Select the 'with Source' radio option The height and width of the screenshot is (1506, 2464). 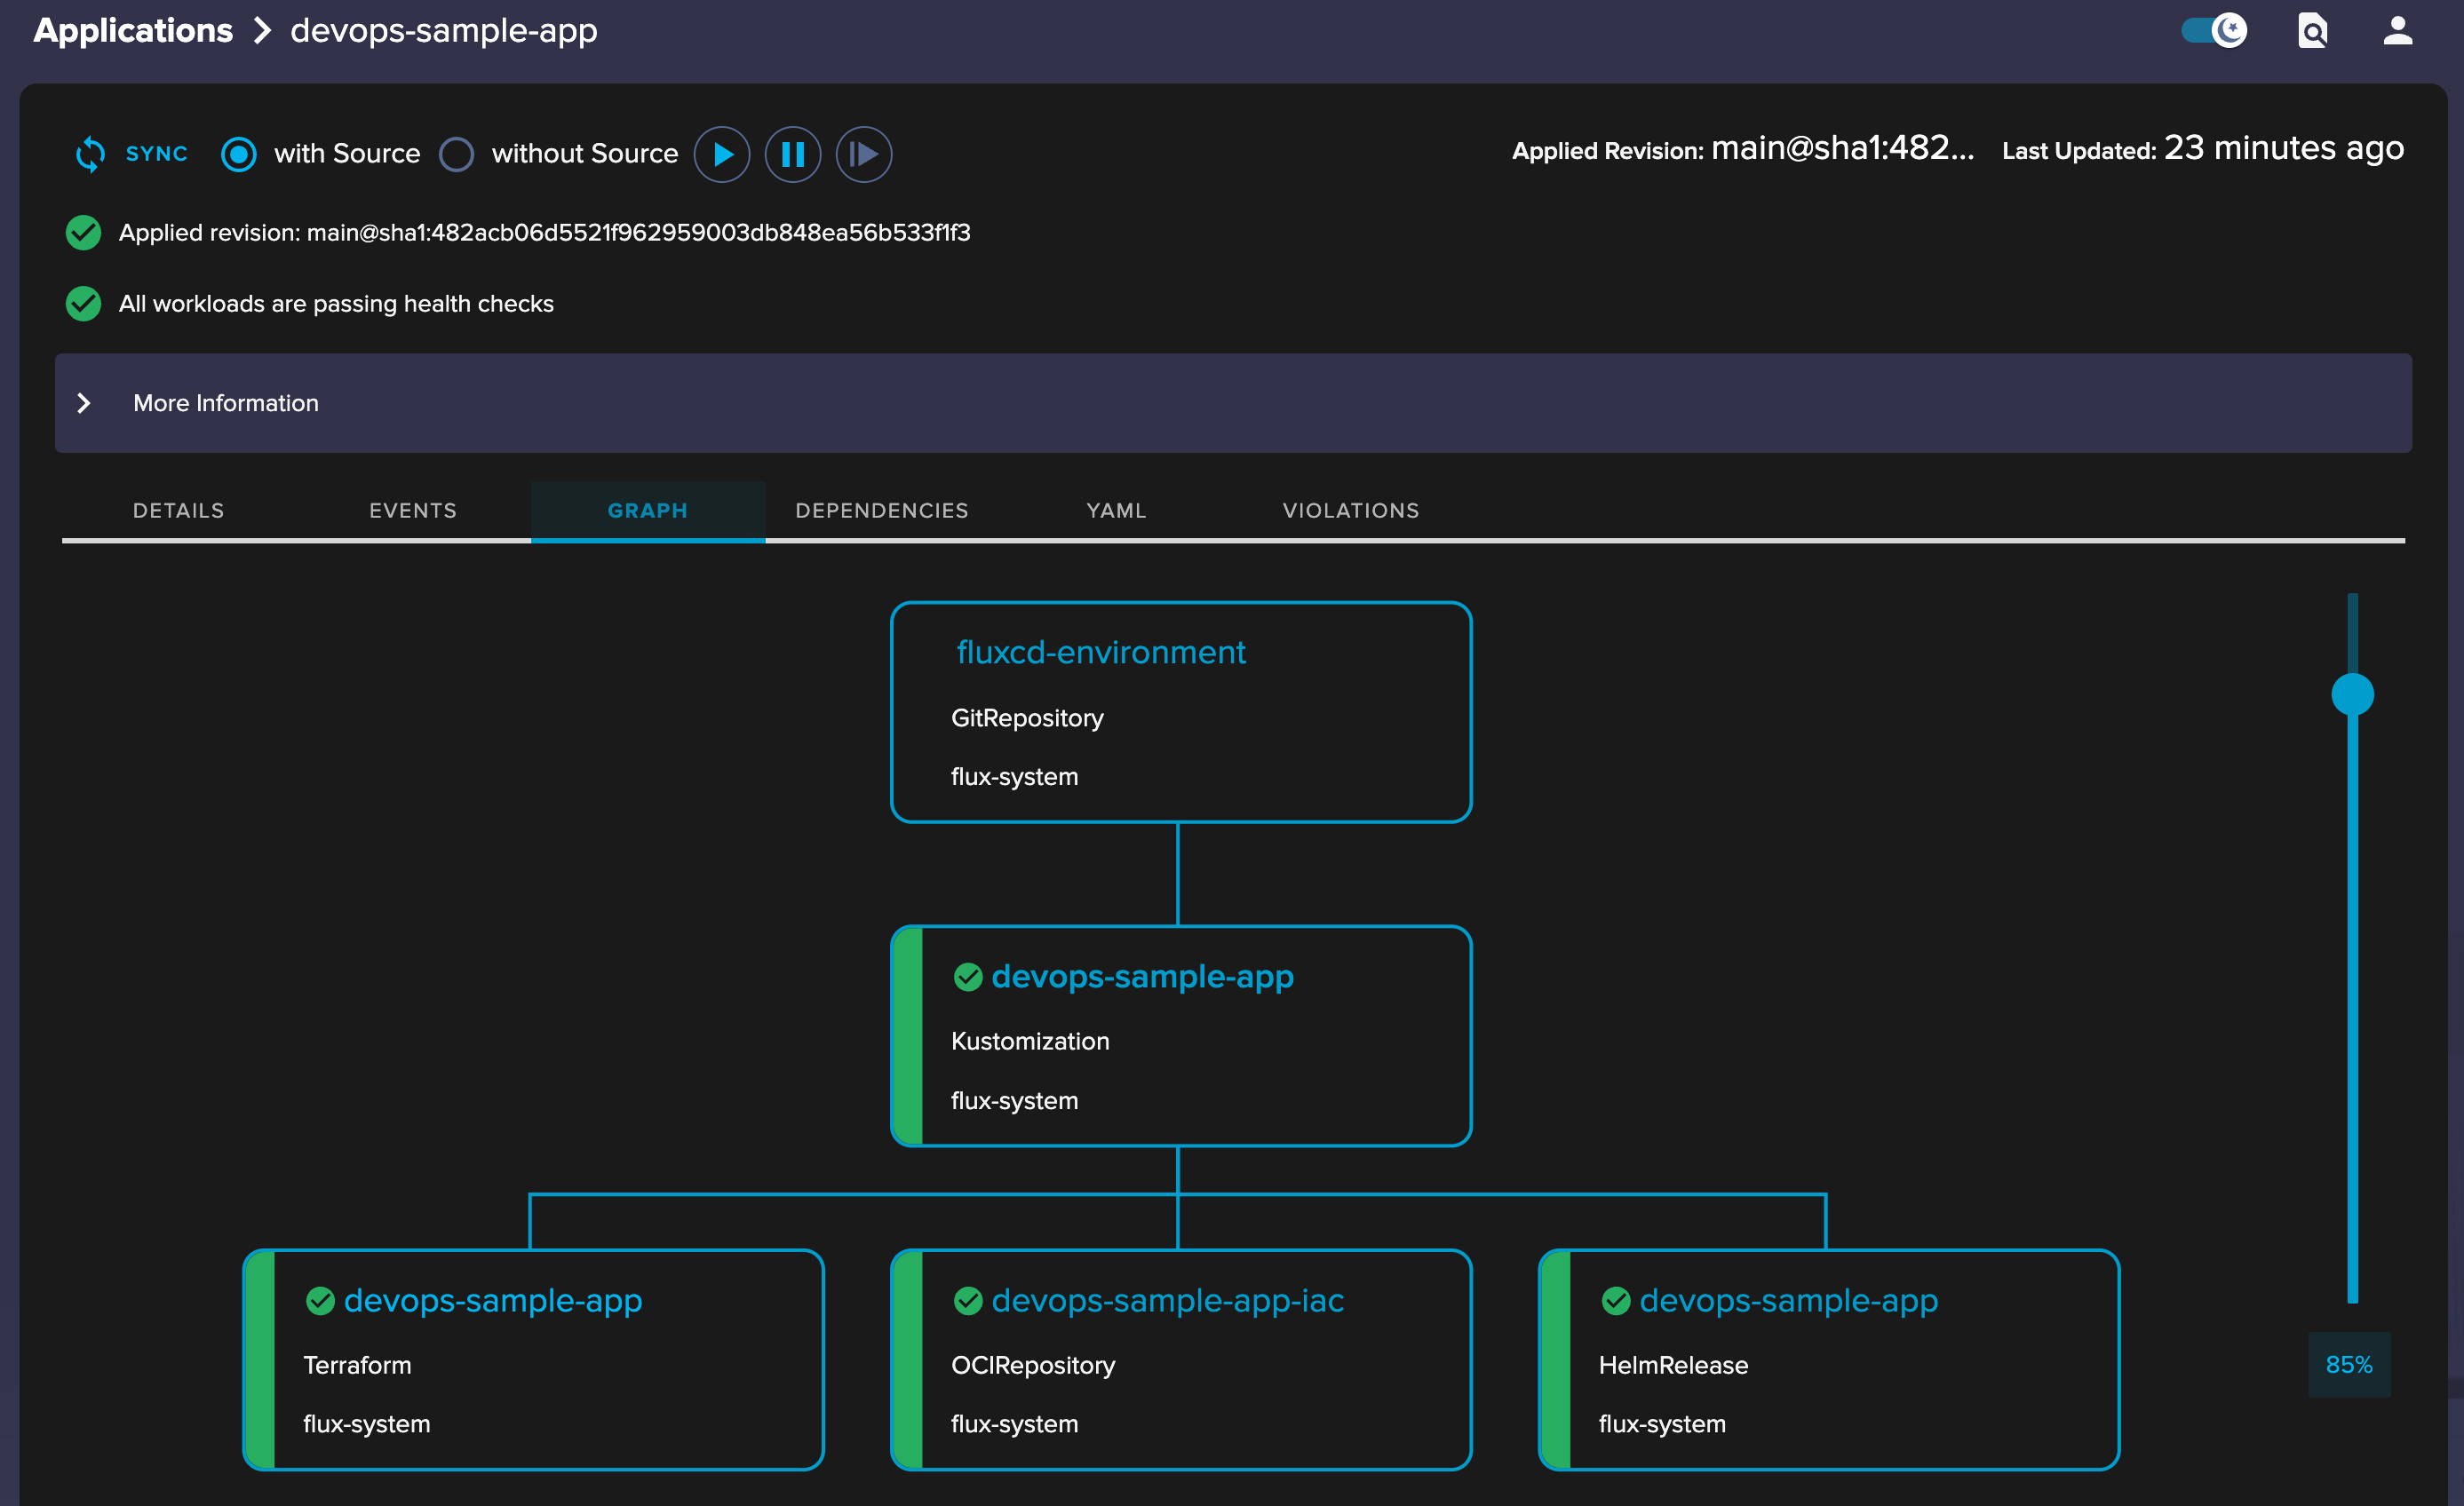point(238,154)
